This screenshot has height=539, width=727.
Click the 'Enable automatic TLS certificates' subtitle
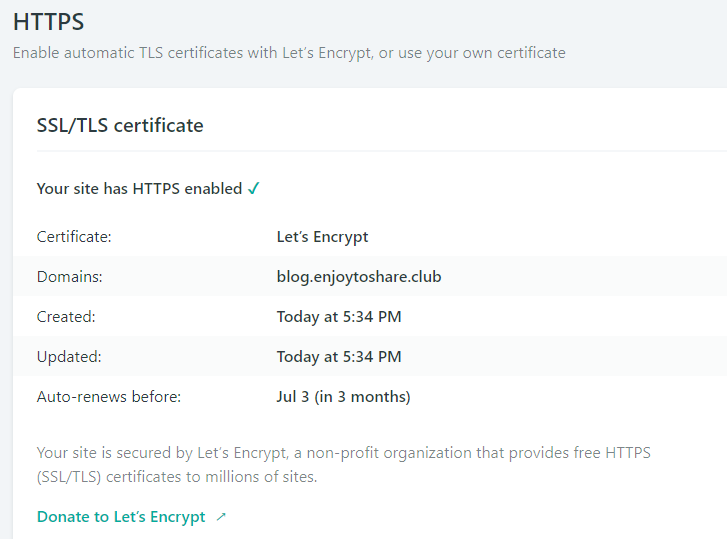click(289, 52)
